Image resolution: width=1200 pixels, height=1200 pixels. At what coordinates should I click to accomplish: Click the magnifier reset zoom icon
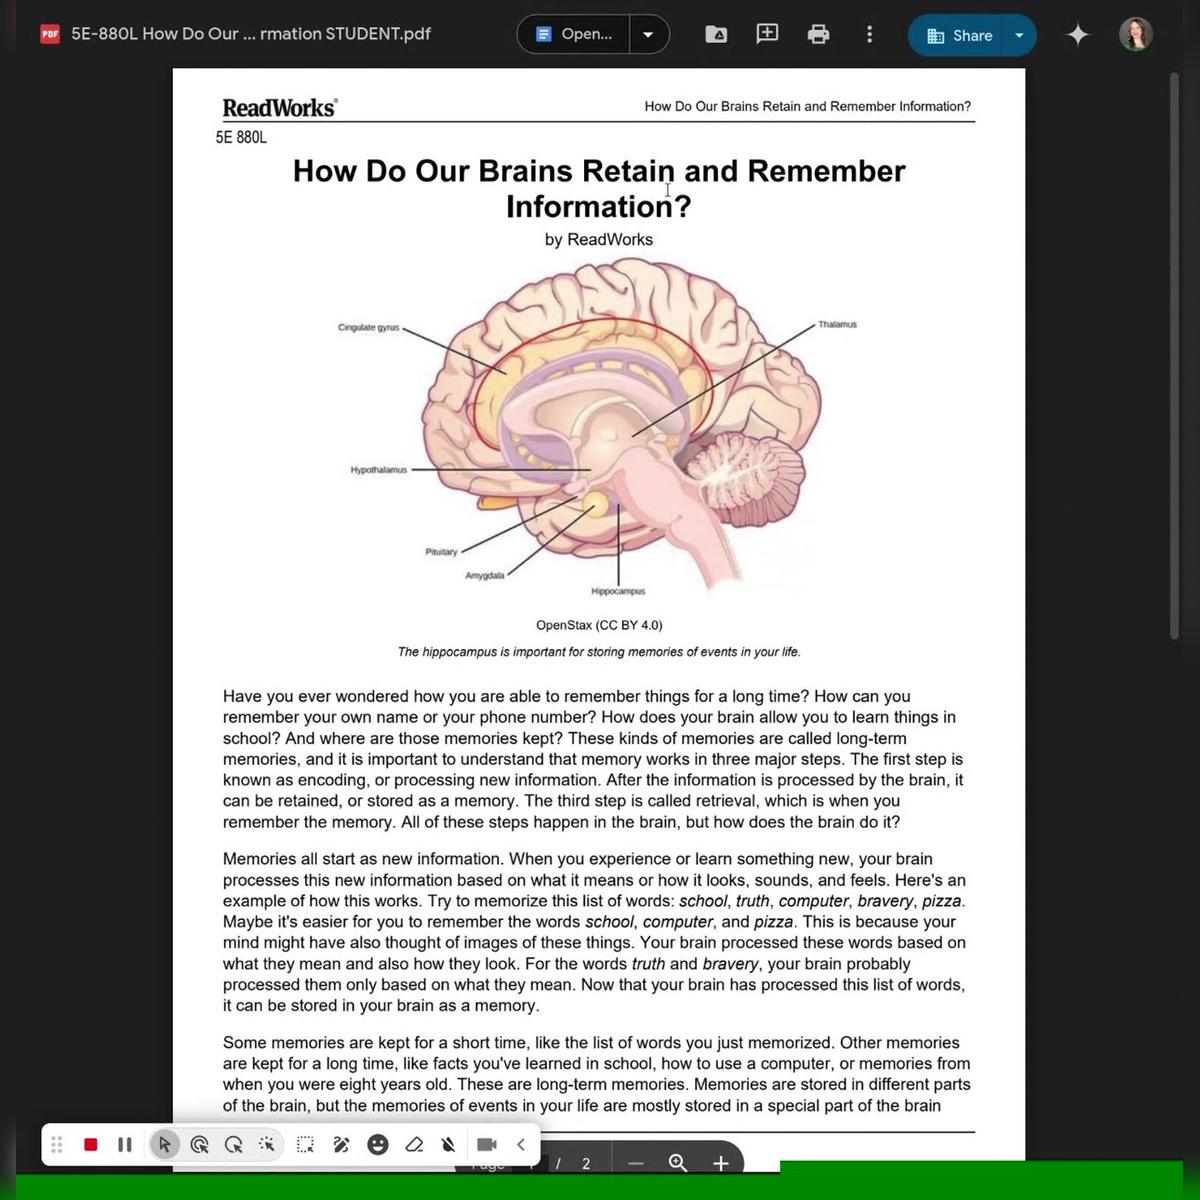(678, 1162)
